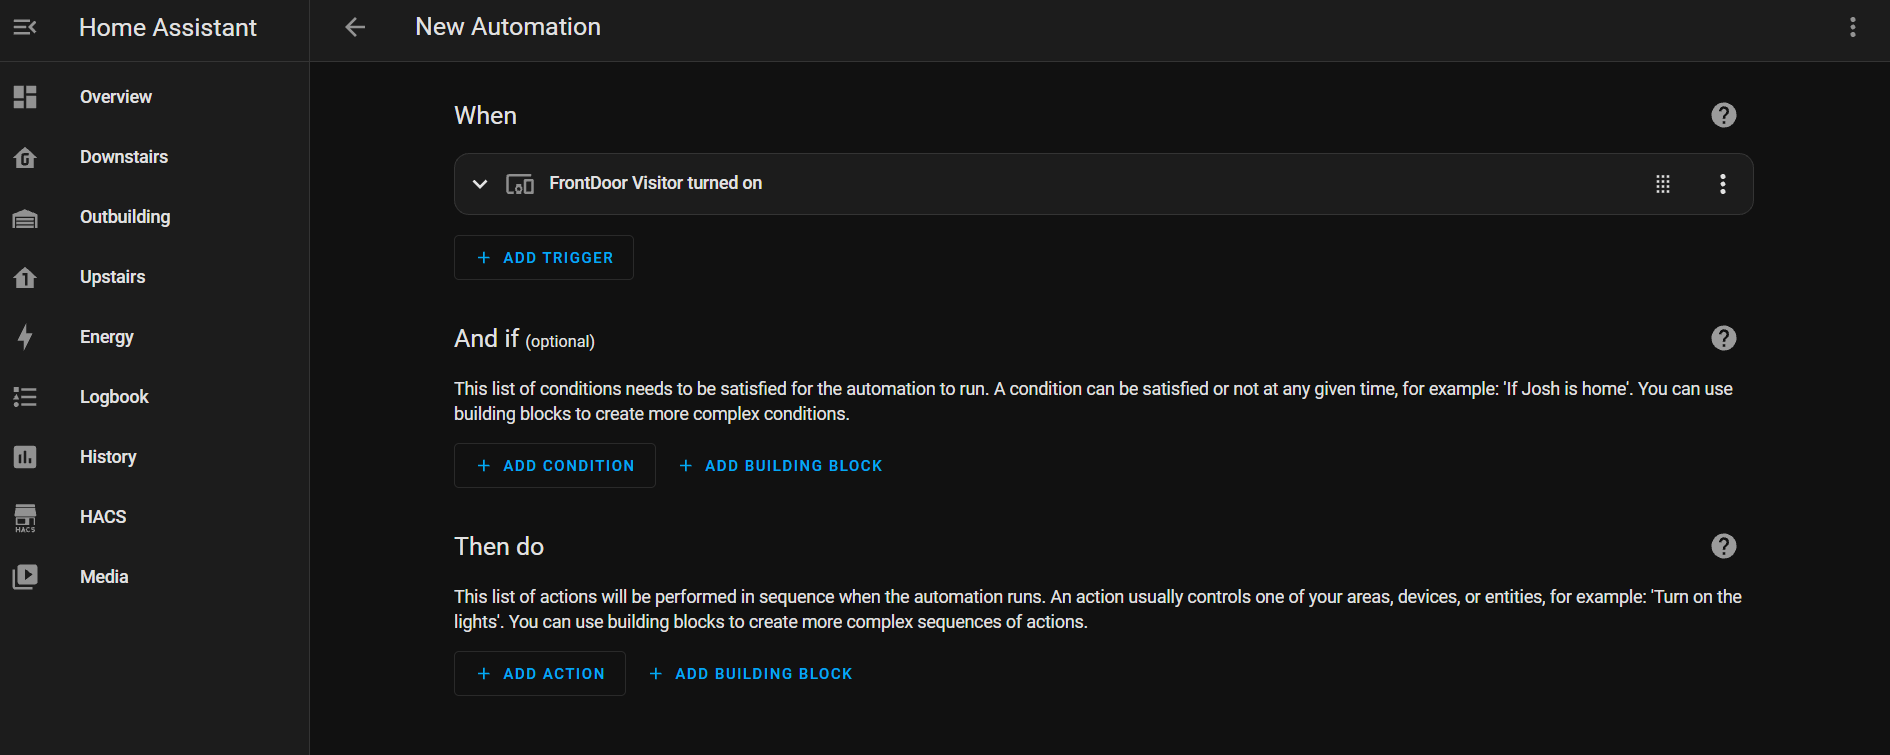Click the Home Assistant title
This screenshot has height=755, width=1890.
[x=168, y=28]
